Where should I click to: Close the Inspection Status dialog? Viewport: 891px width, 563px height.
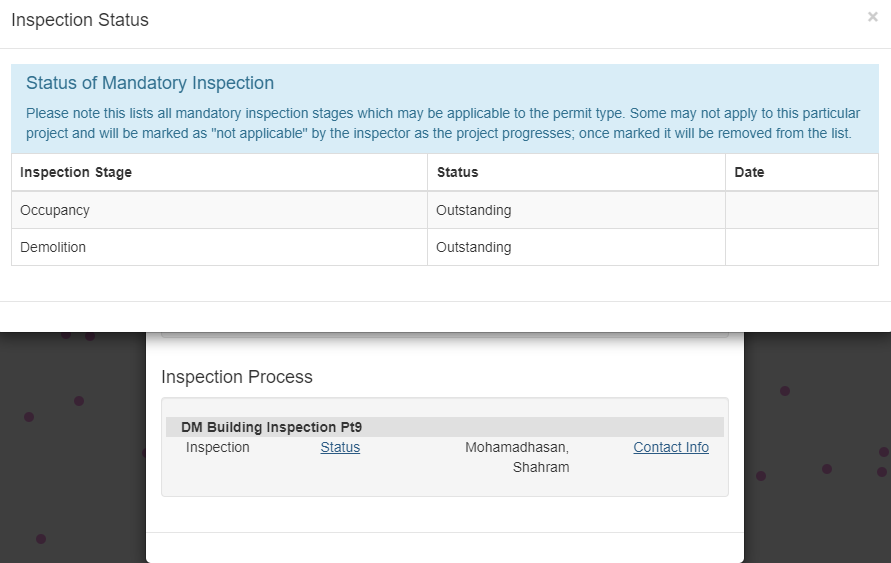872,17
